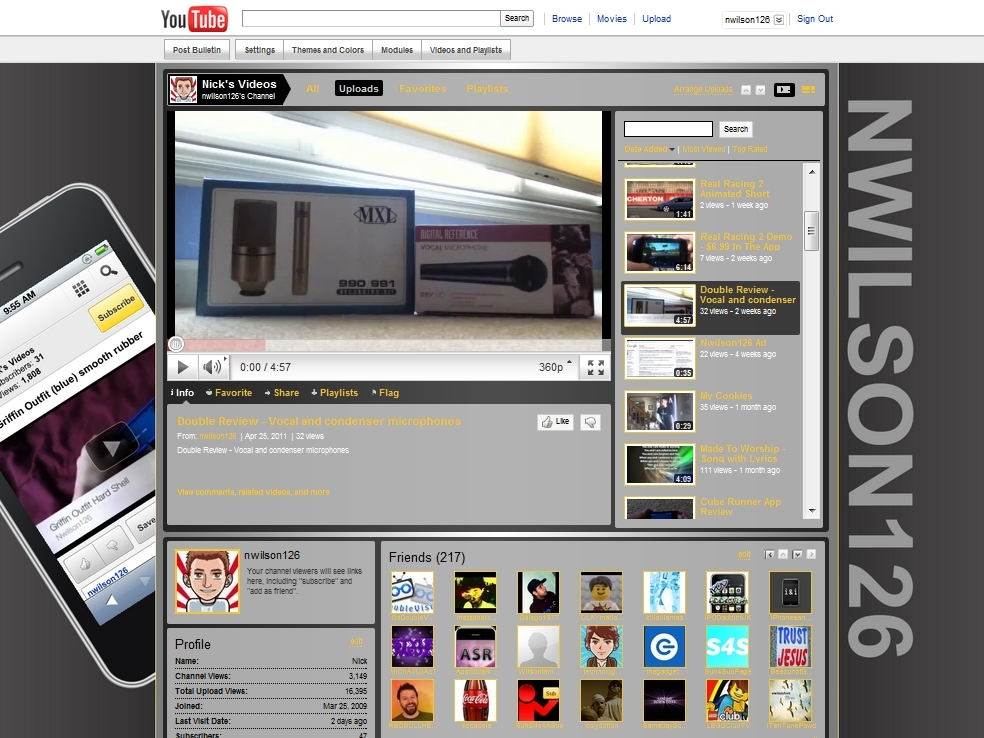Open the Info tab below video
Viewport: 984px width, 738px height.
(x=183, y=393)
